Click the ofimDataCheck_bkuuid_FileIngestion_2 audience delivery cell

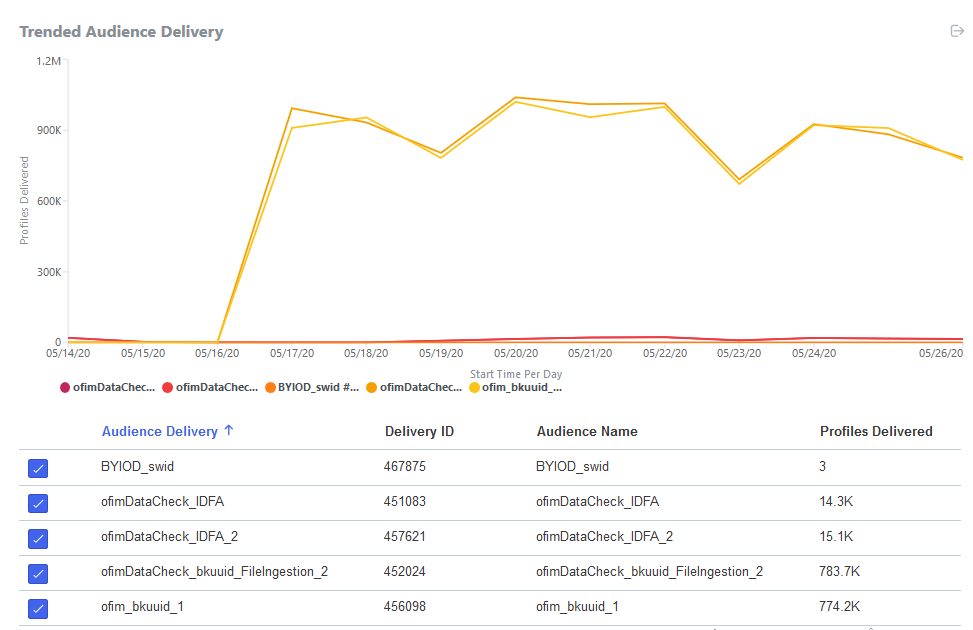click(x=214, y=572)
